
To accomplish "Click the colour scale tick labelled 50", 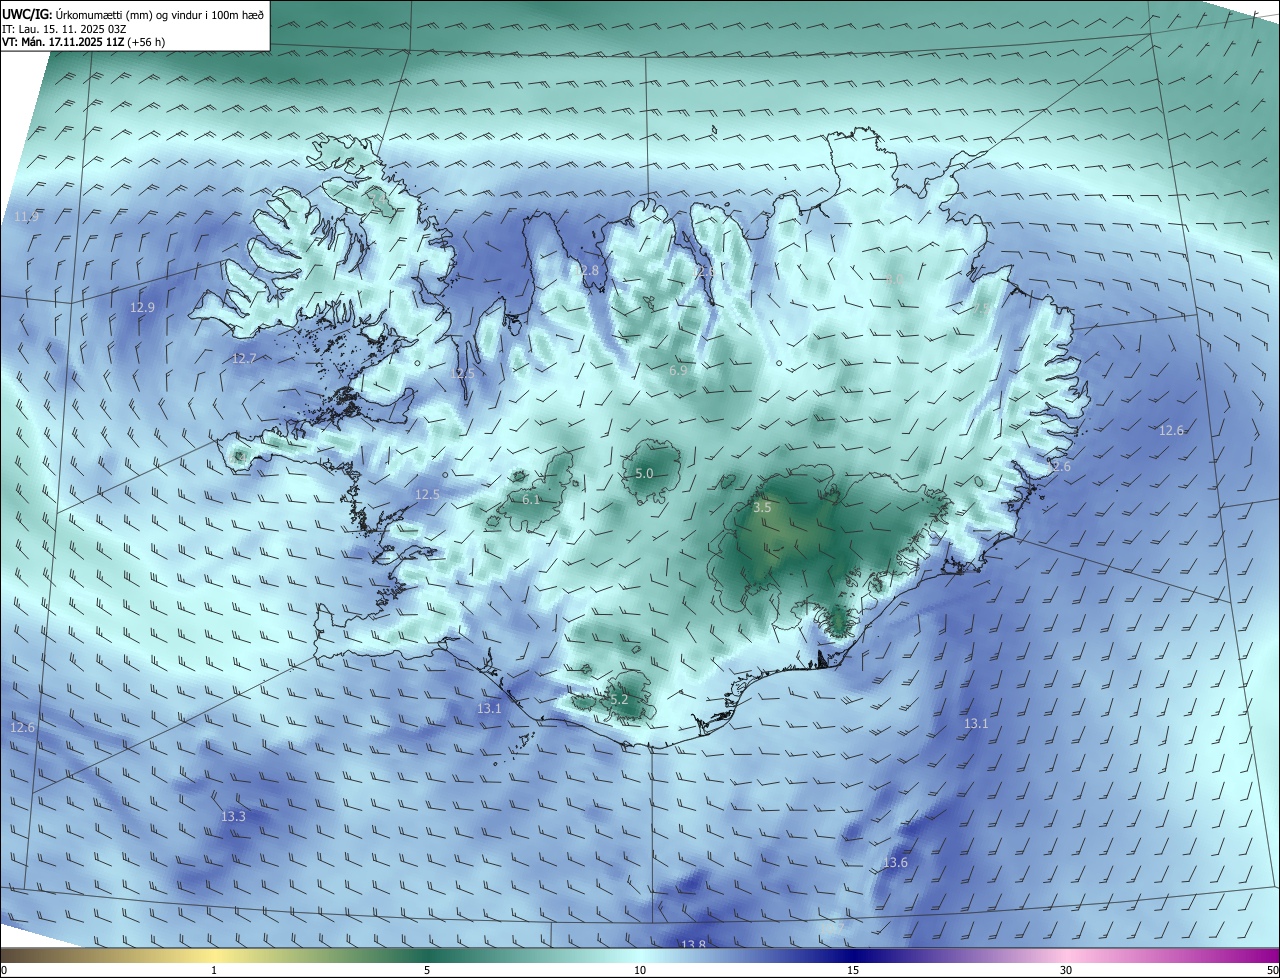I will point(1272,970).
